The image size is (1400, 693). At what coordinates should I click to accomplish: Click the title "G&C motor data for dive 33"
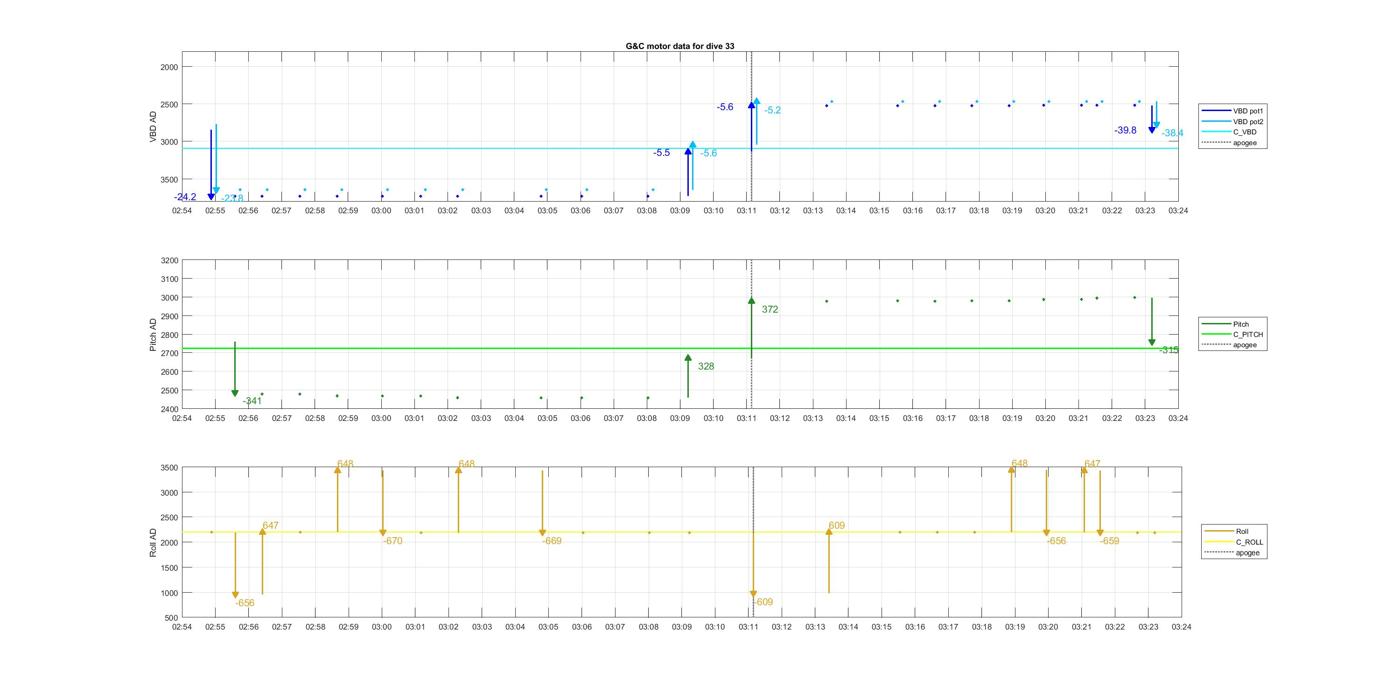pos(680,46)
